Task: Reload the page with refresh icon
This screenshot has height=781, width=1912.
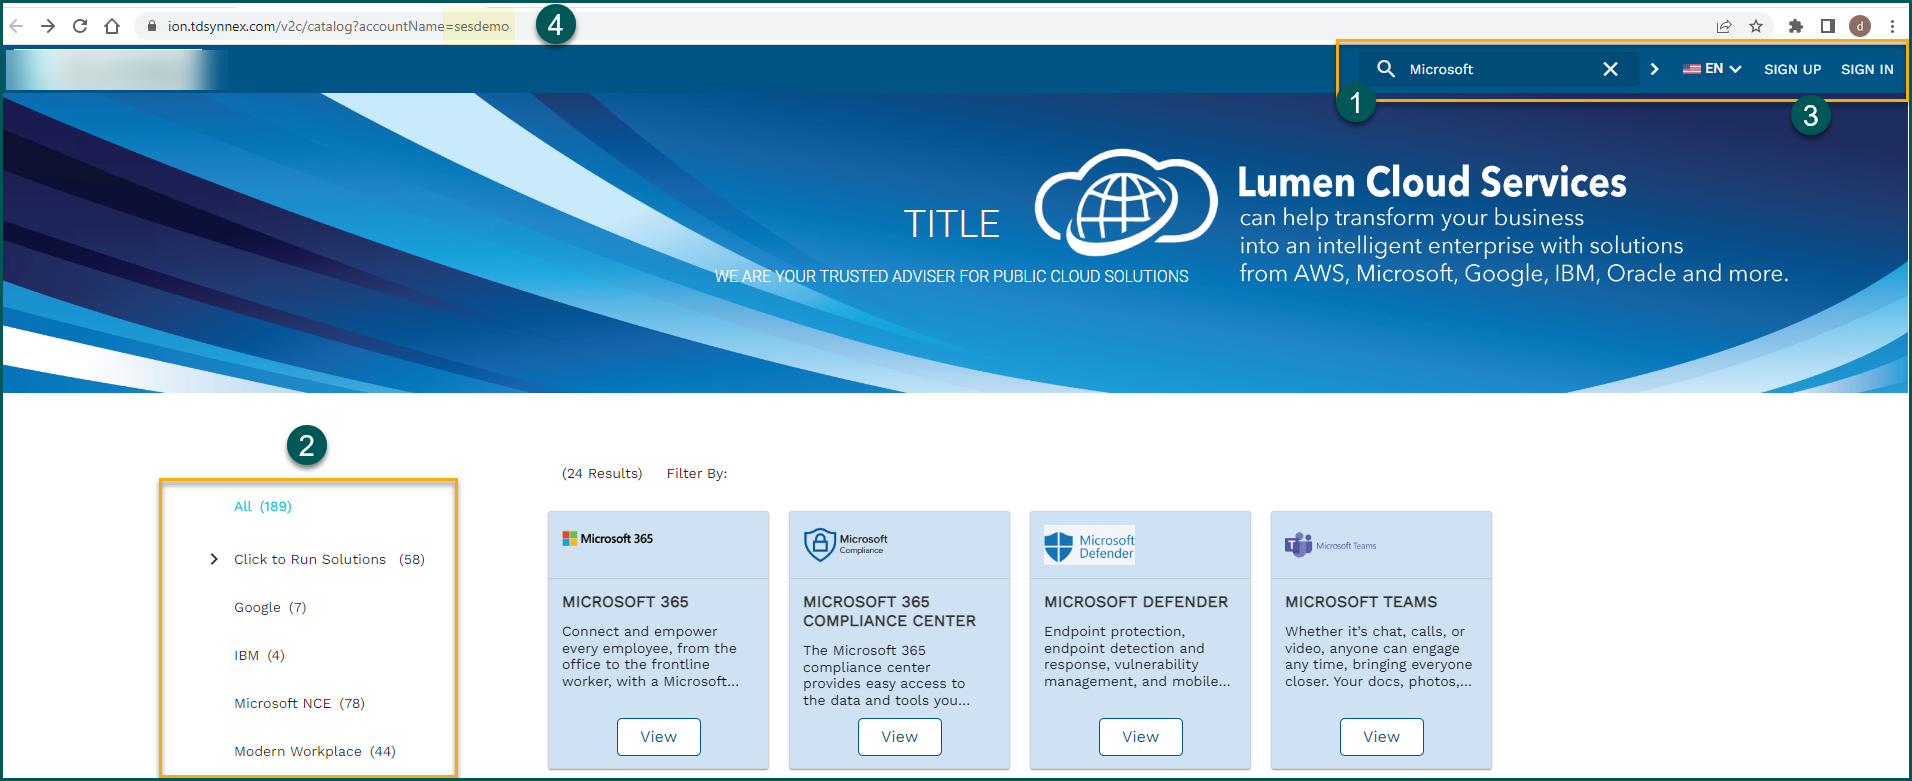Action: click(80, 26)
